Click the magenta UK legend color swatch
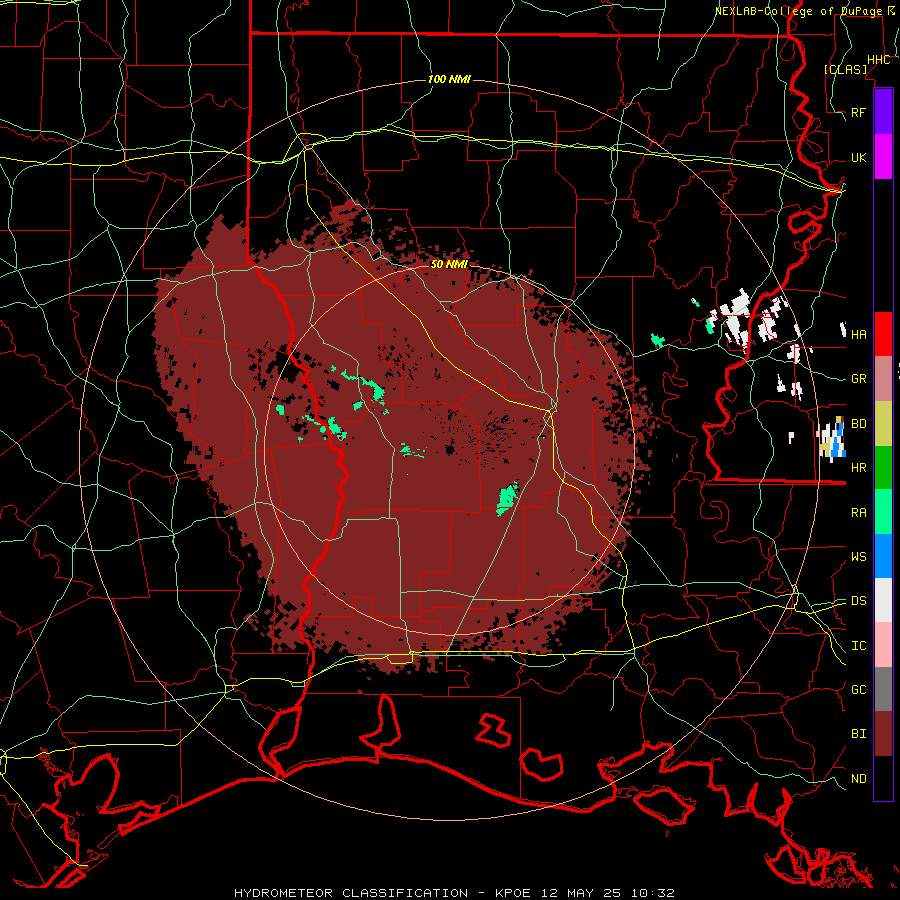900x900 pixels. click(883, 157)
